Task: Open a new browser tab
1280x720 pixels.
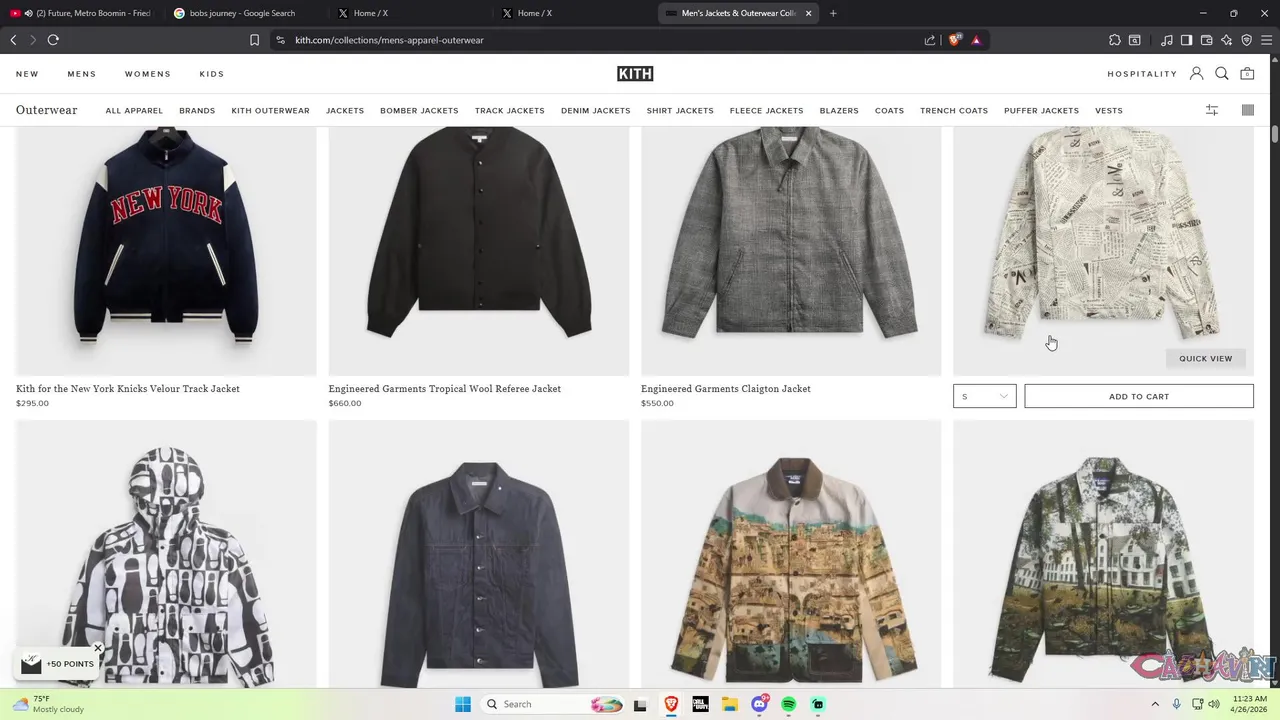Action: click(x=833, y=13)
